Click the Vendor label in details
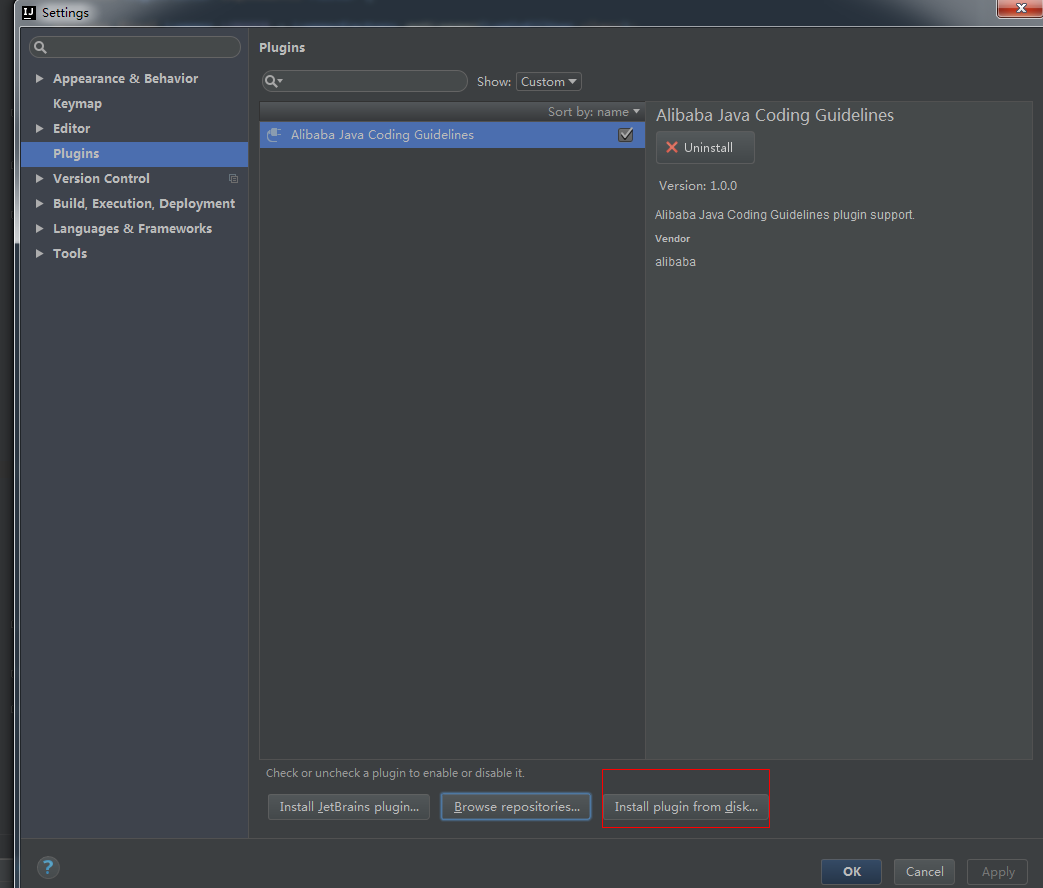1043x888 pixels. 672,239
